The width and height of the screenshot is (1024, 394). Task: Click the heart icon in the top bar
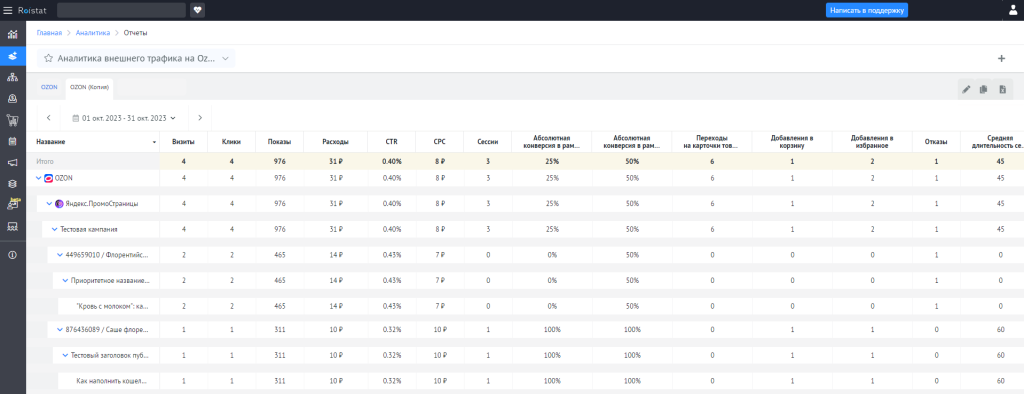click(x=198, y=10)
